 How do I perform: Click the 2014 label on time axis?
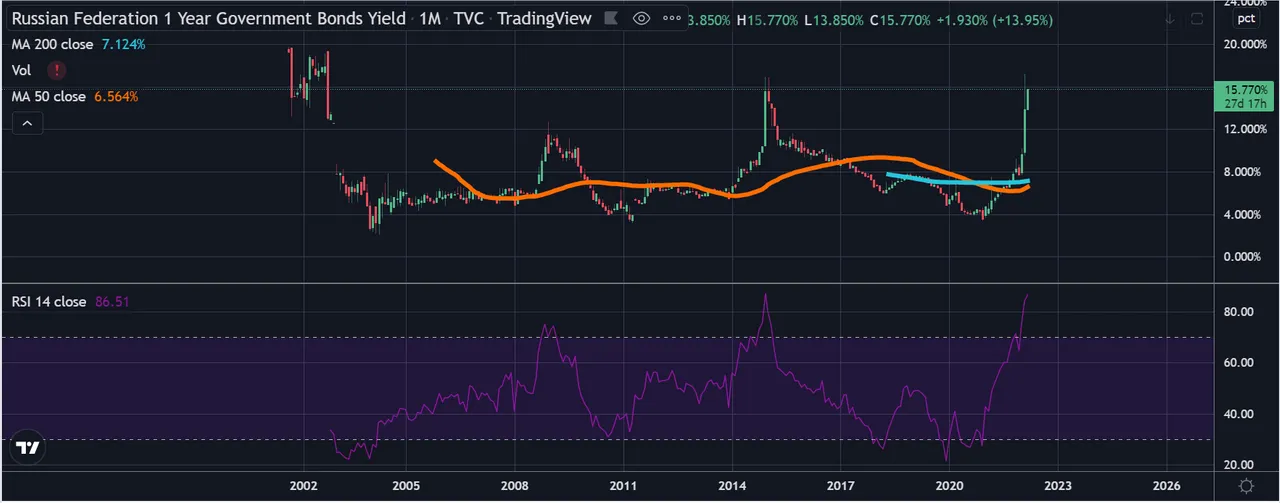732,485
